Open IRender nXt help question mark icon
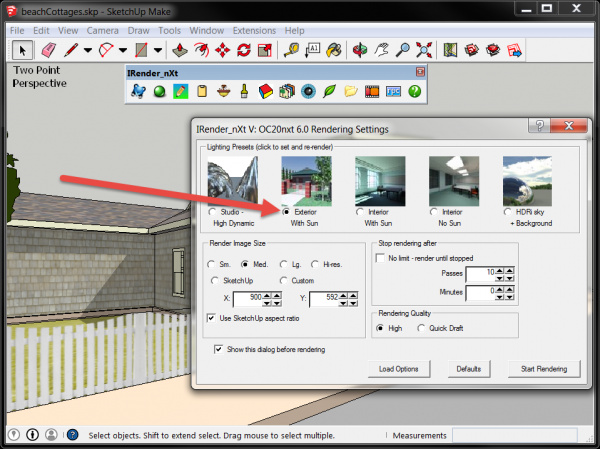Viewport: 600px width, 449px height. point(414,92)
